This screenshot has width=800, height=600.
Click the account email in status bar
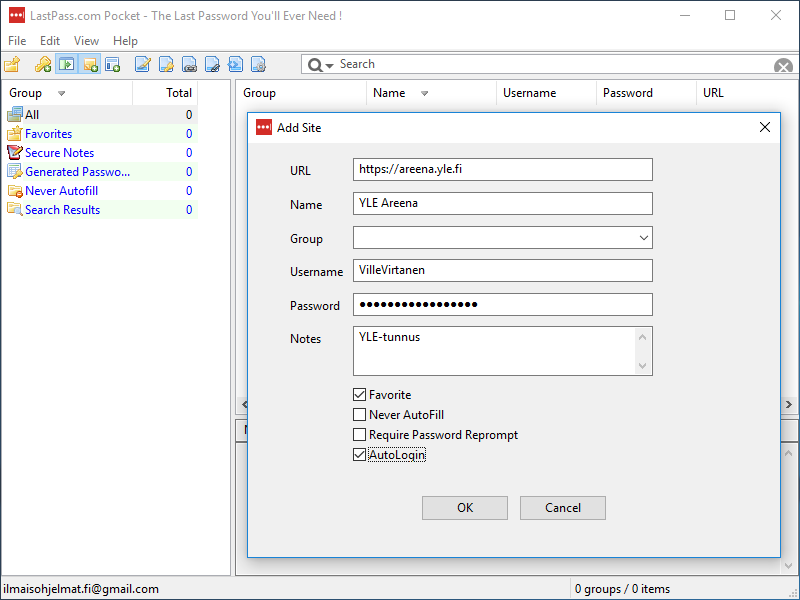click(81, 589)
